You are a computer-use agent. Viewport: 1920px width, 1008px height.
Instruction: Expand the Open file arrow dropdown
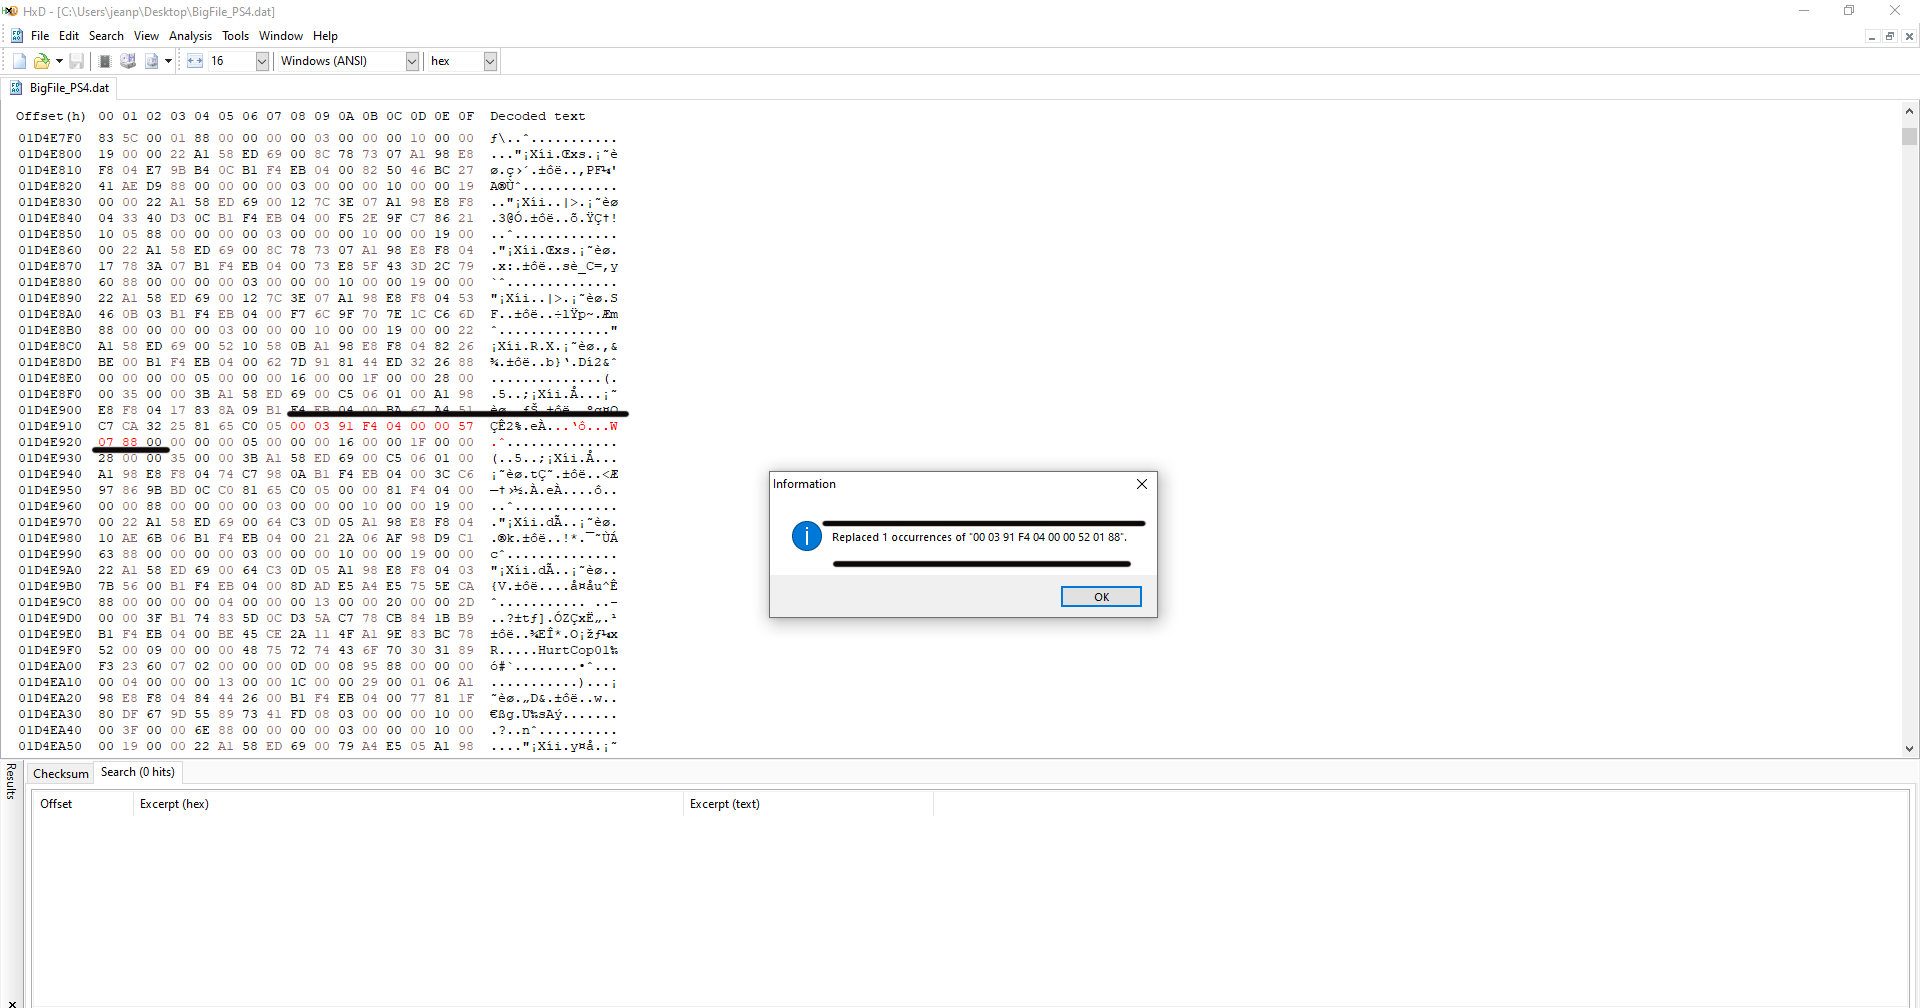[x=59, y=61]
